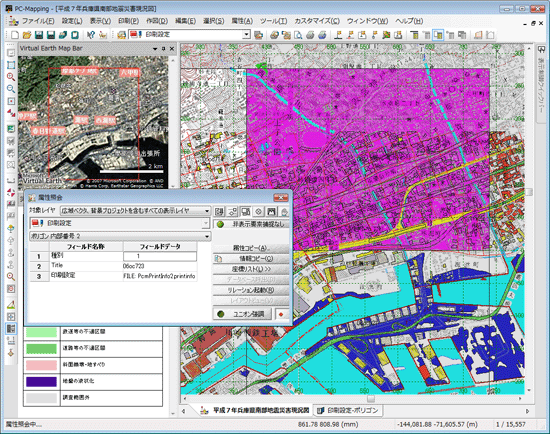Click the light green 鉄道等の不通区間 legend swatch
The width and height of the screenshot is (550, 434).
(41, 332)
